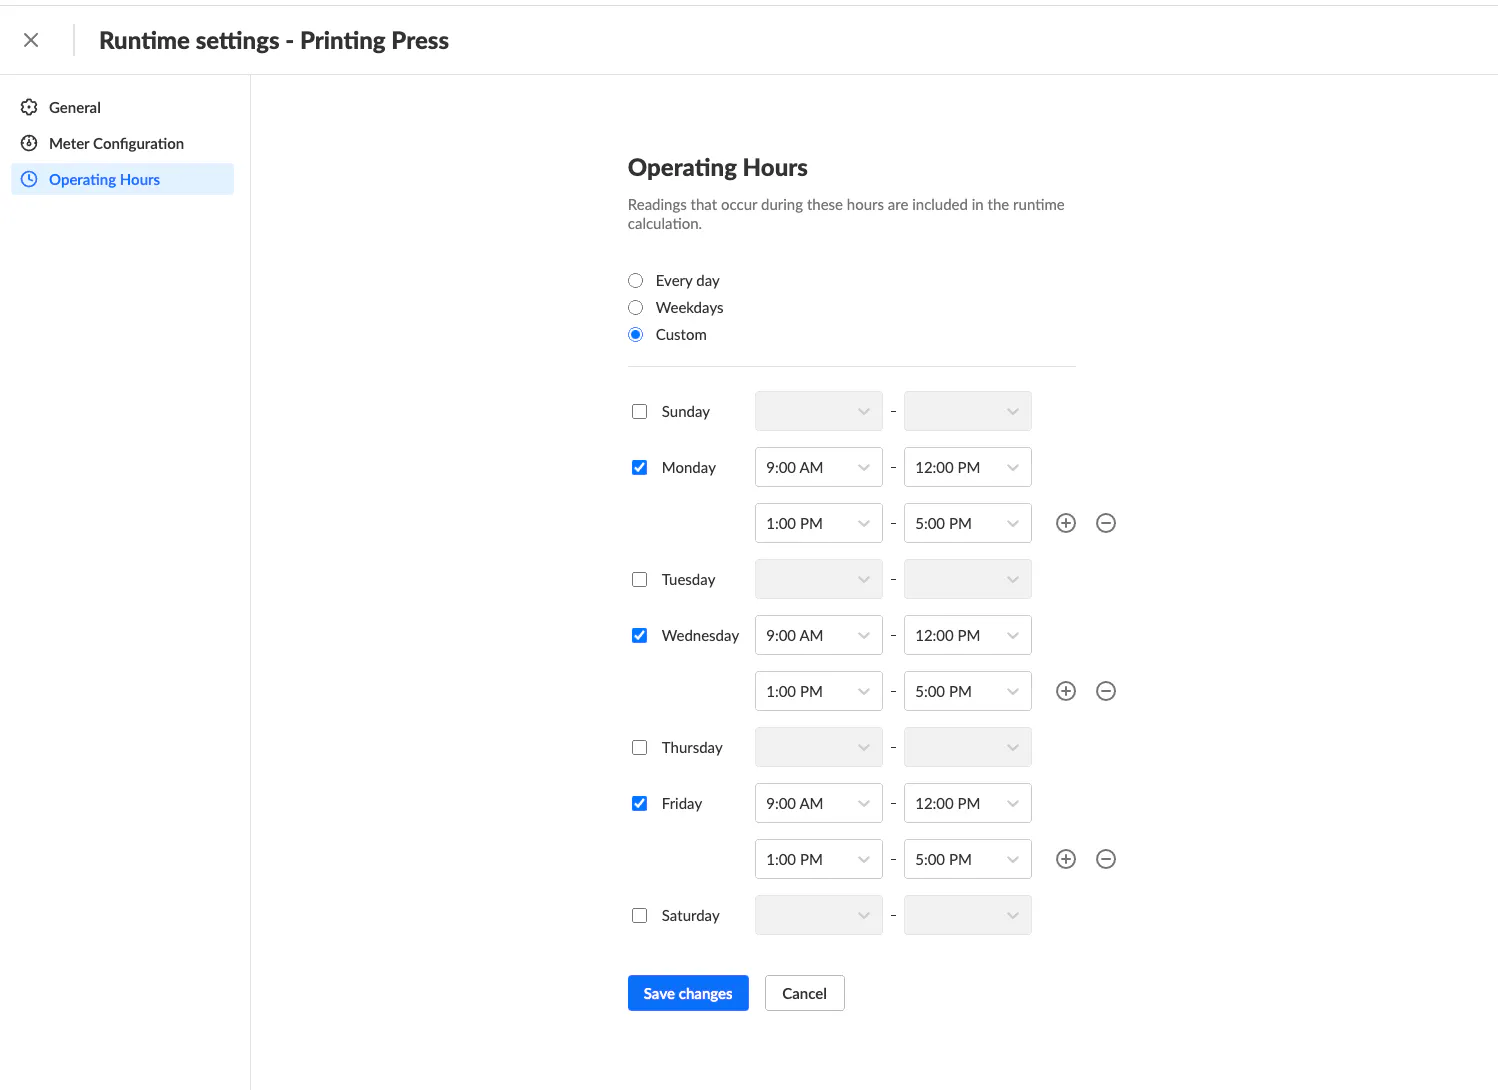Screen dimensions: 1498x1090
Task: Select the Custom radio option
Action: [x=635, y=334]
